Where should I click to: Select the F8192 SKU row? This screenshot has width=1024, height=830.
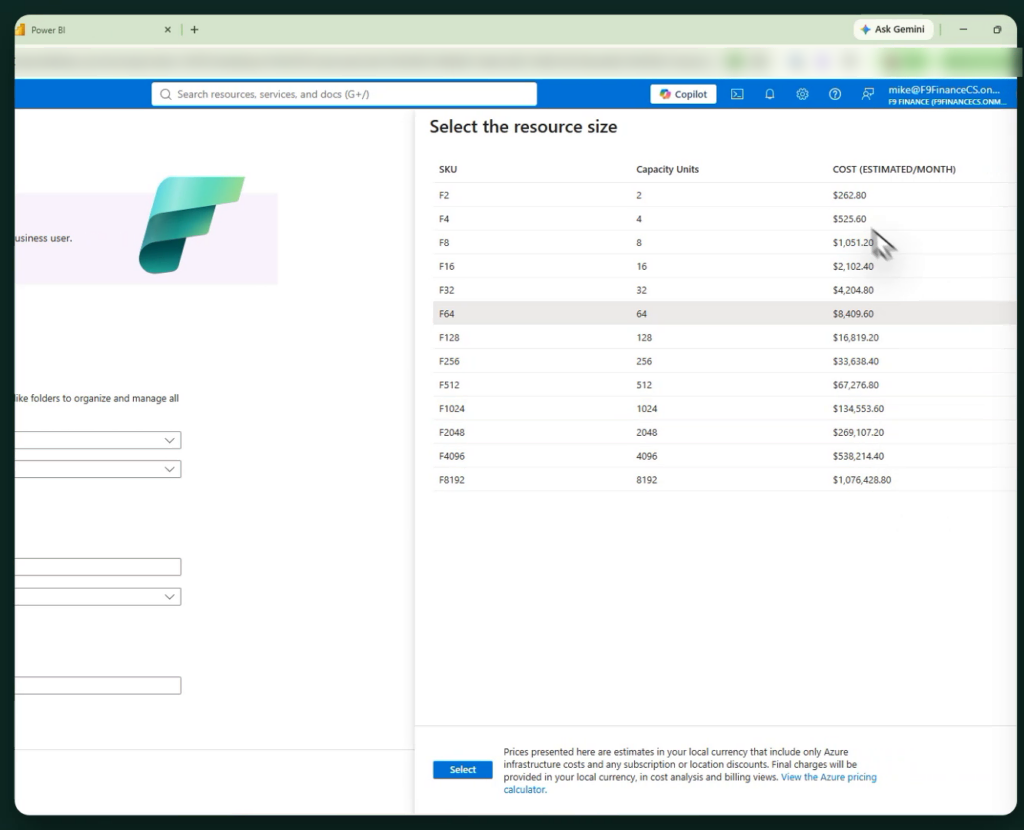coord(724,480)
